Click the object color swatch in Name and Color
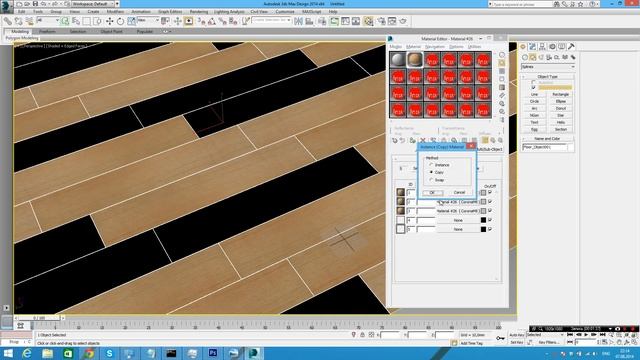The height and width of the screenshot is (360, 640). click(571, 147)
